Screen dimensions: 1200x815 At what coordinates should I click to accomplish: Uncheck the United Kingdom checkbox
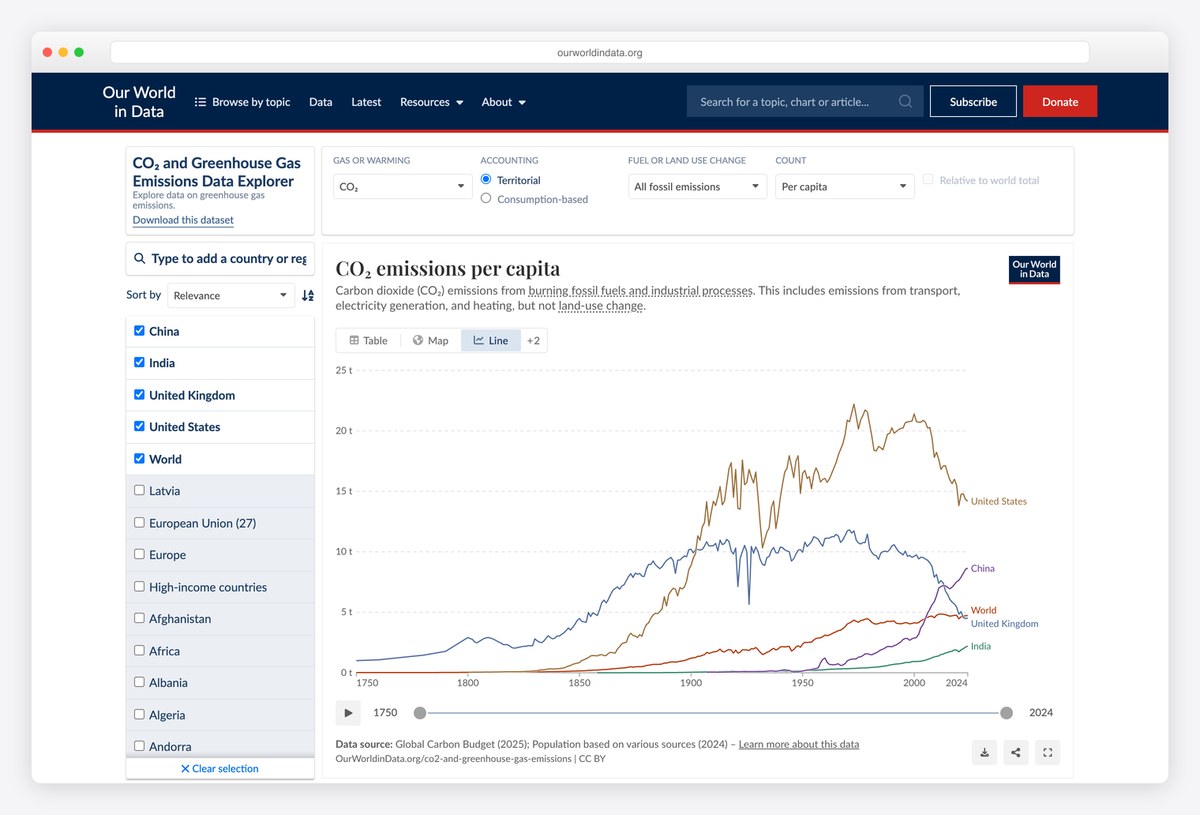139,394
